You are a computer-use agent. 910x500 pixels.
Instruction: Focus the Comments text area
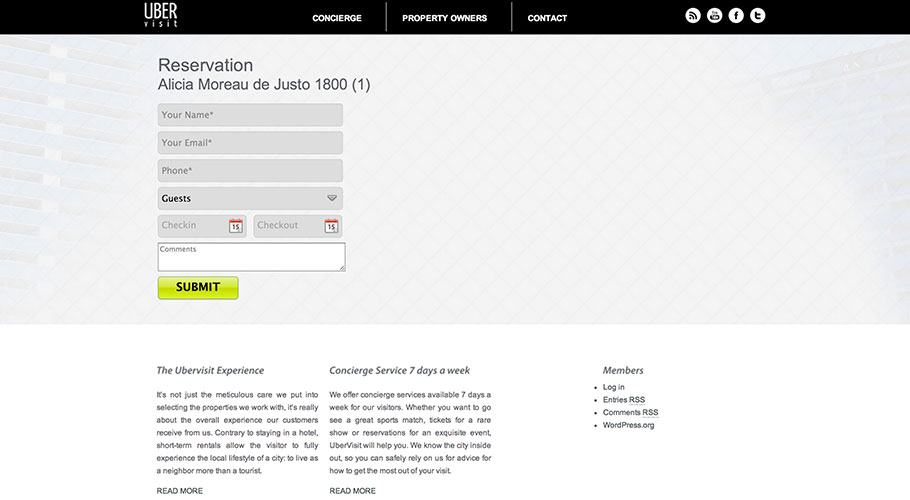pos(251,257)
